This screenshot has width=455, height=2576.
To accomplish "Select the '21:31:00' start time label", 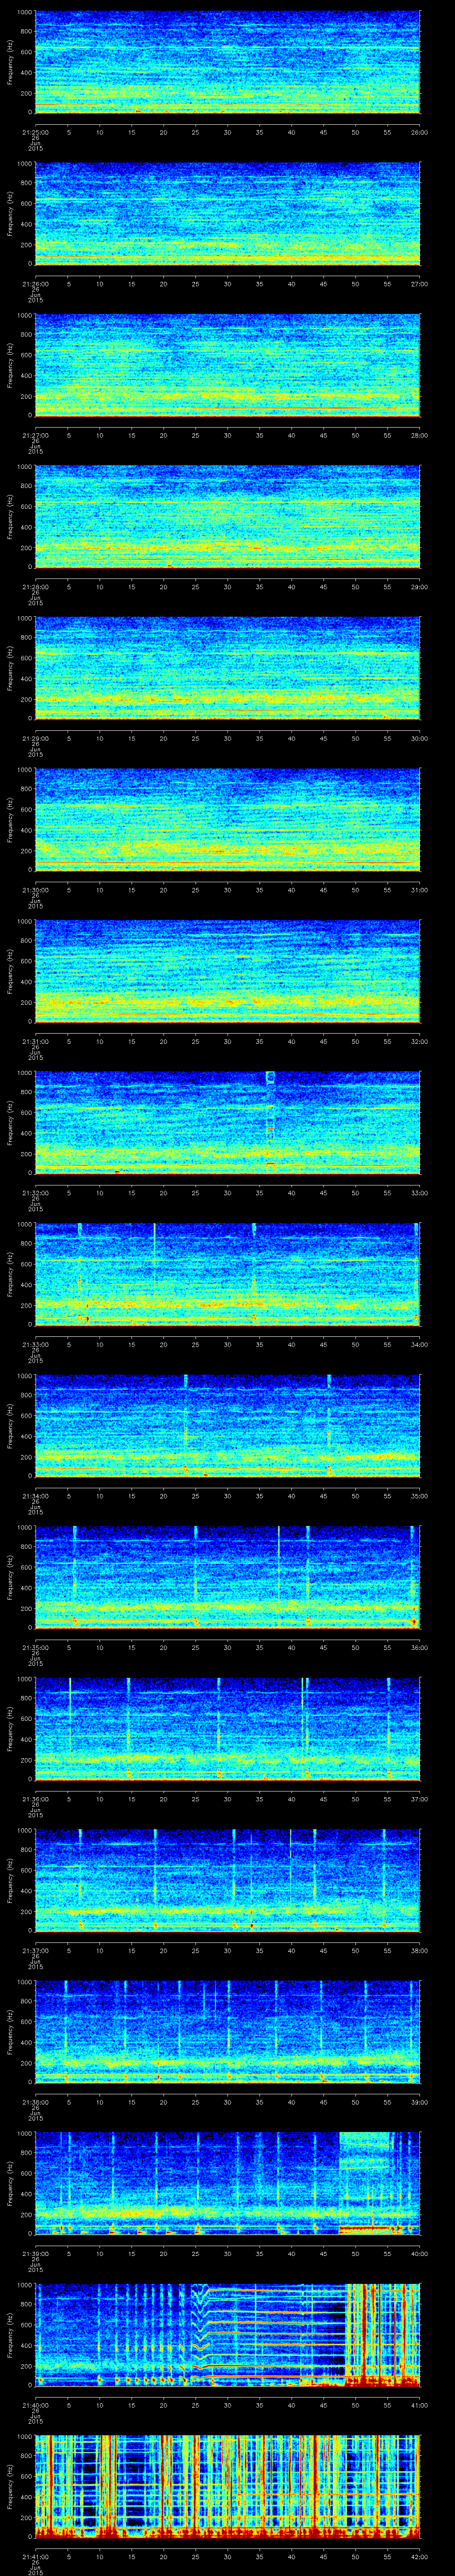I will [35, 1041].
